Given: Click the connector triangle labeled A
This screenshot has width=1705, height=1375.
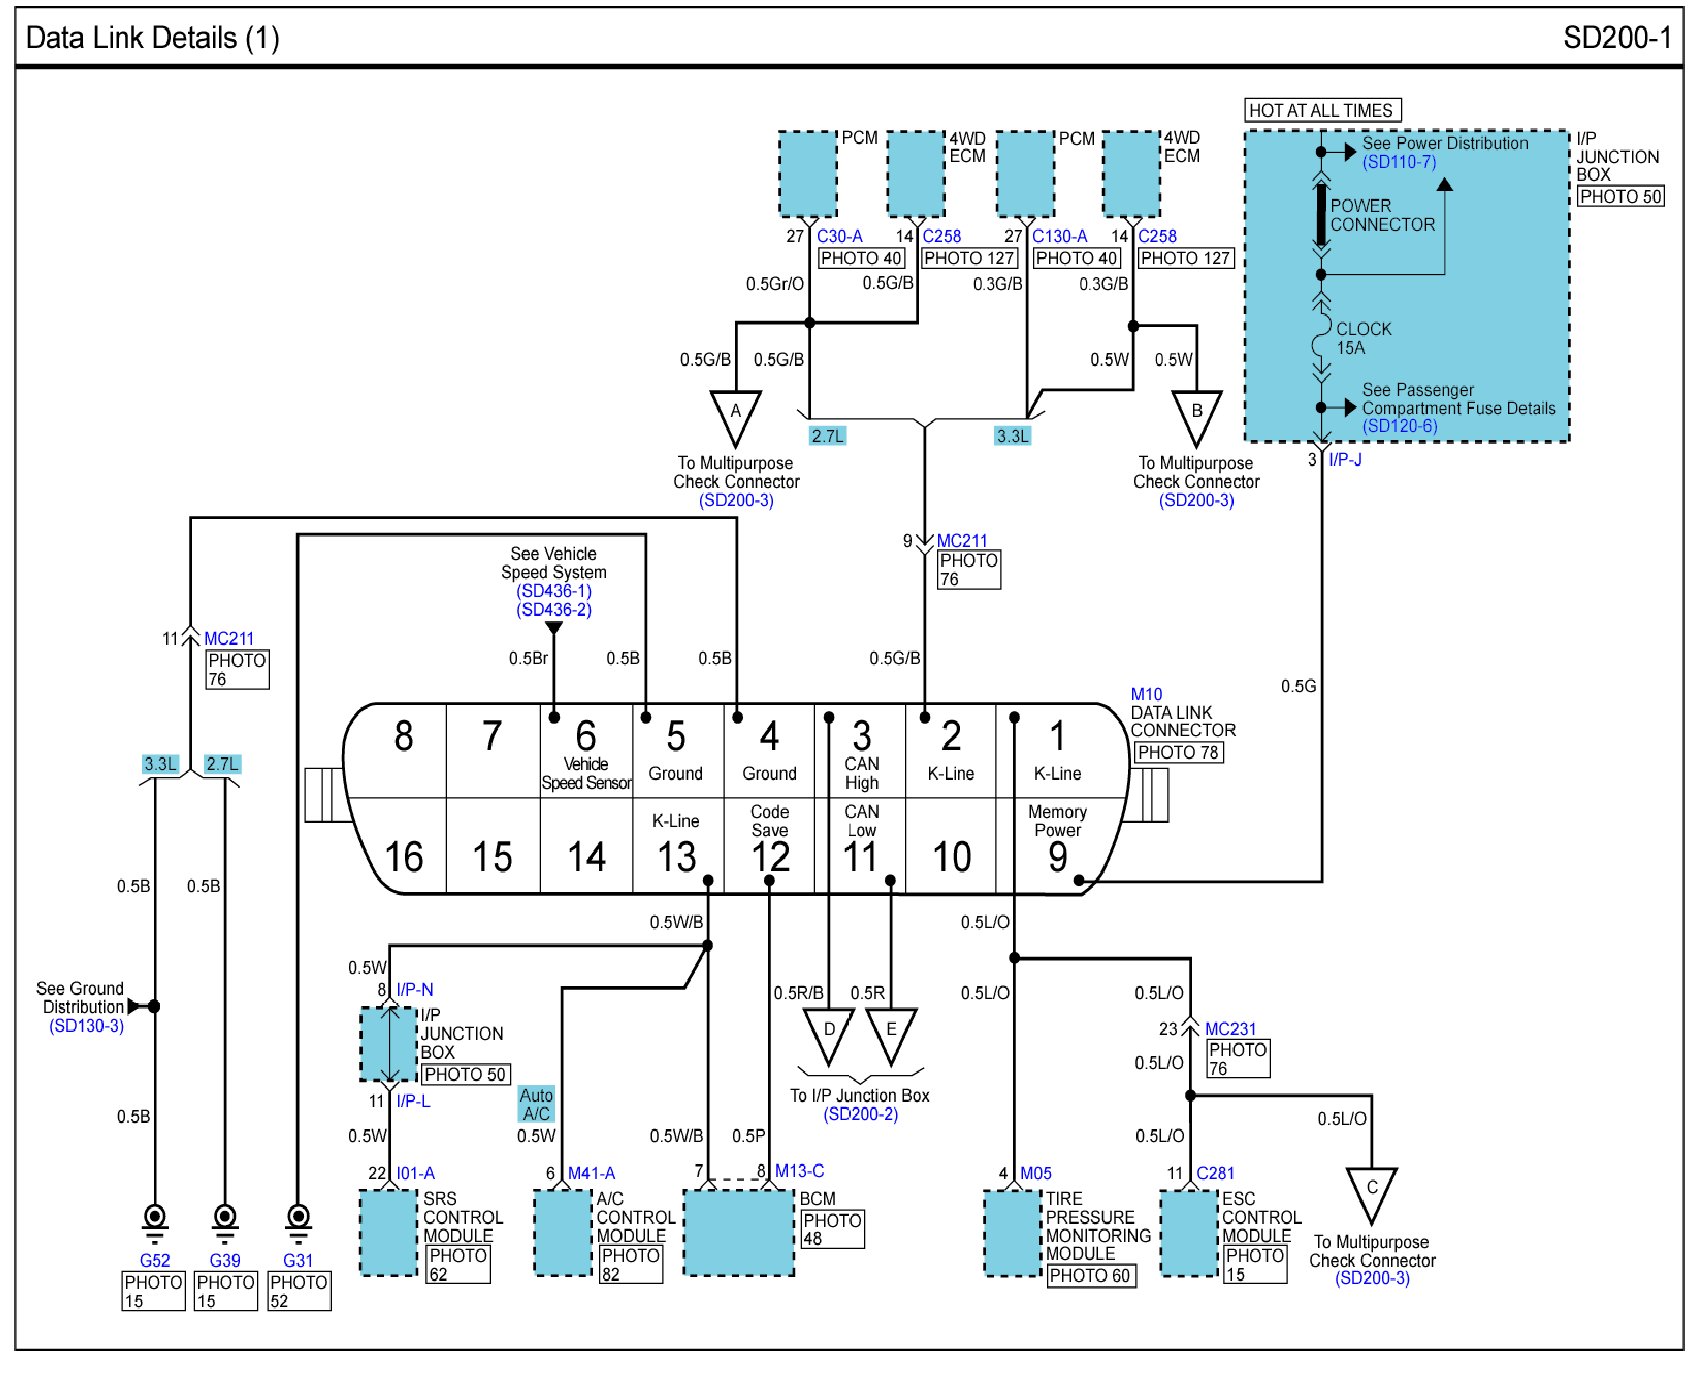Looking at the screenshot, I should pos(735,415).
